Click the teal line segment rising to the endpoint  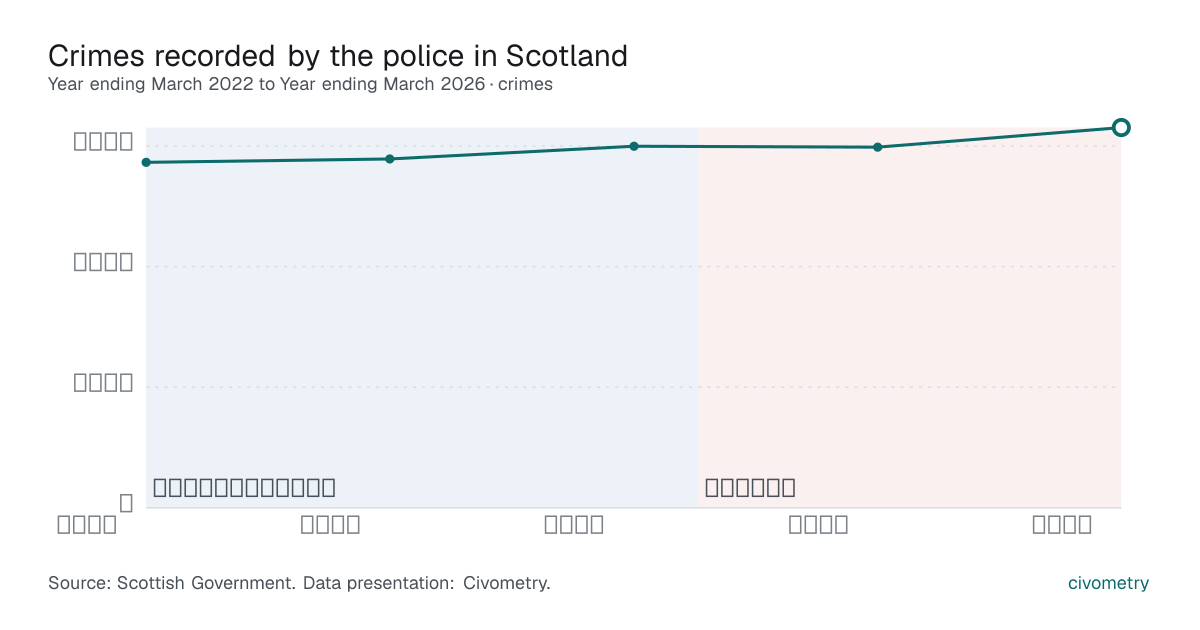click(1000, 137)
